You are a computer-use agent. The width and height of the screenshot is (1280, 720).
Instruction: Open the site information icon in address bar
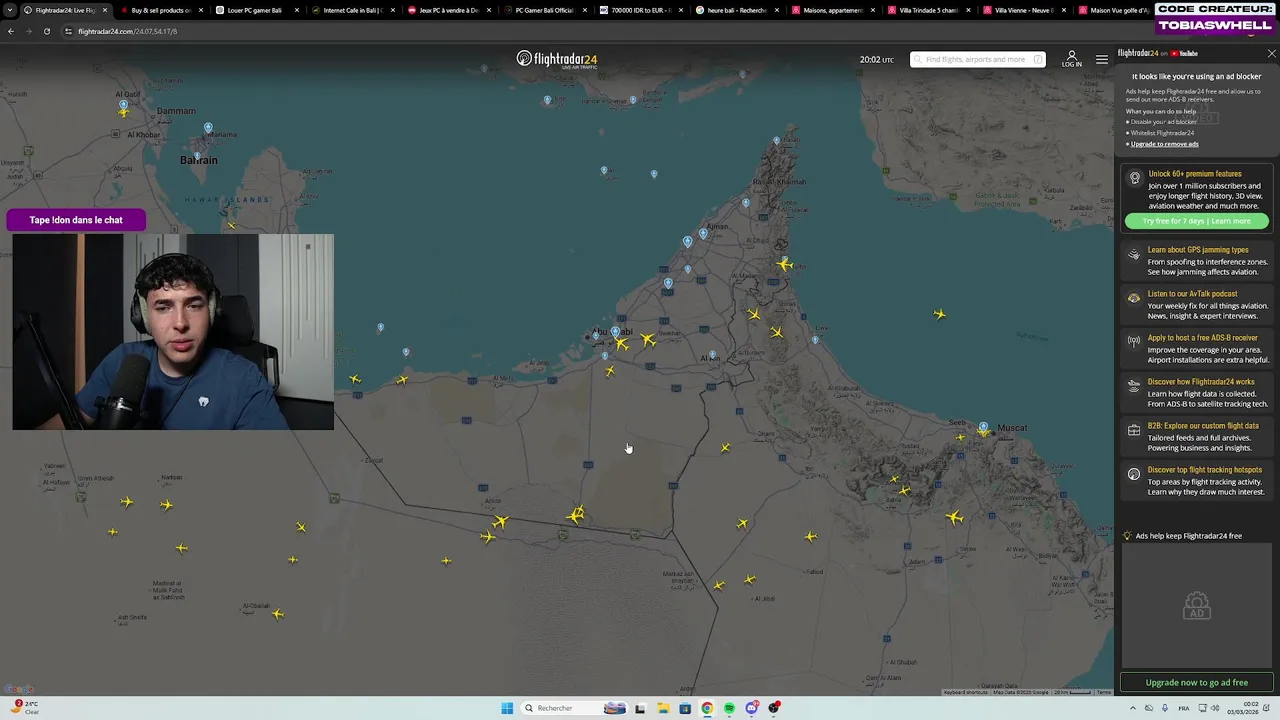pos(68,31)
